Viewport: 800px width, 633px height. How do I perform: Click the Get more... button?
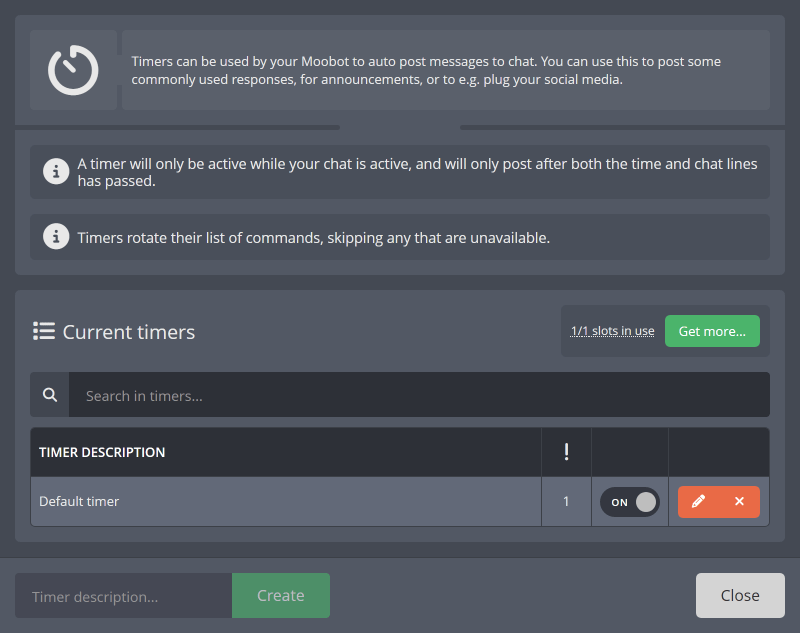(712, 331)
